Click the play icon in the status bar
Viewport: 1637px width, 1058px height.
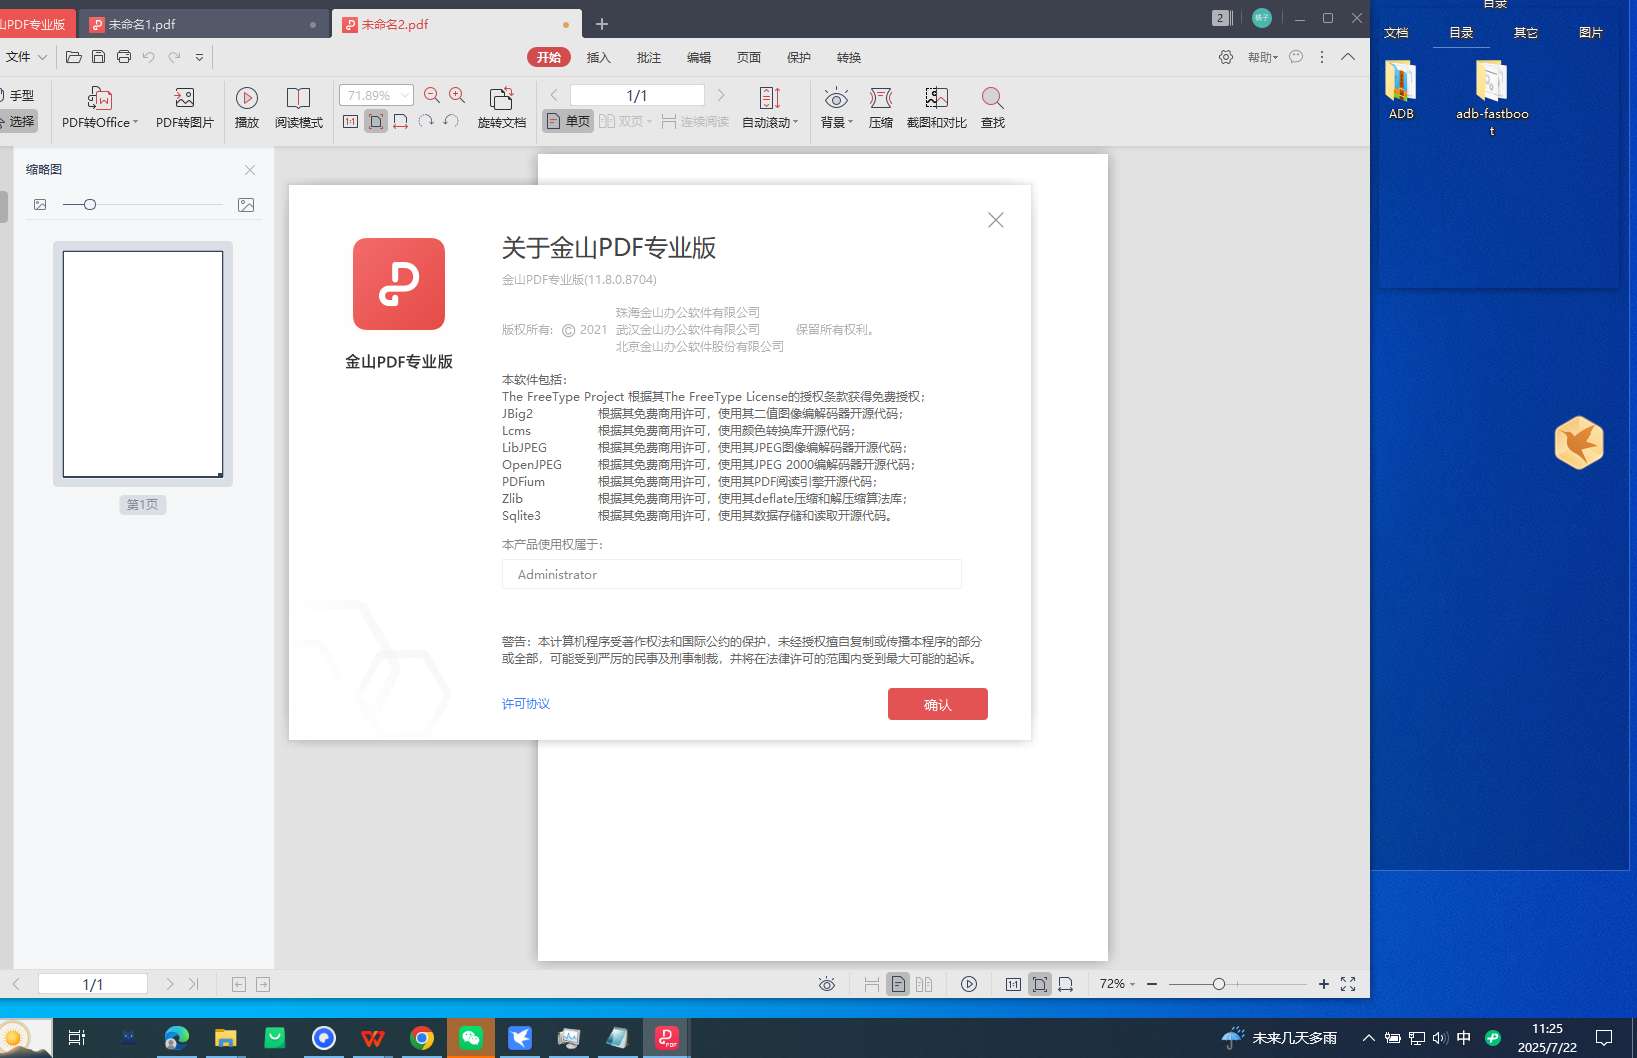pyautogui.click(x=969, y=984)
